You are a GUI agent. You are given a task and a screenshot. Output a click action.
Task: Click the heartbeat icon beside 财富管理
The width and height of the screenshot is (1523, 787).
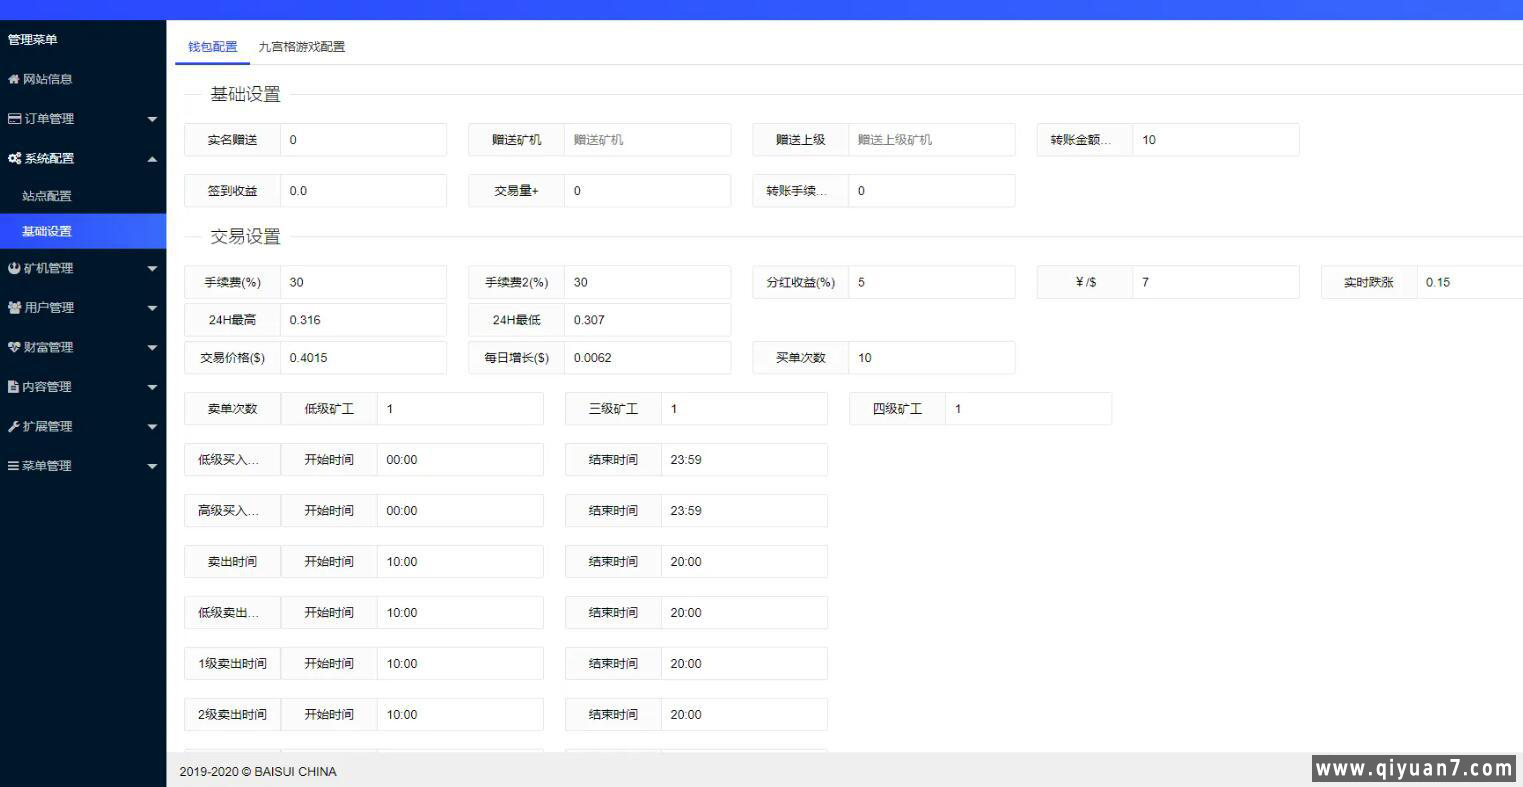pyautogui.click(x=14, y=347)
